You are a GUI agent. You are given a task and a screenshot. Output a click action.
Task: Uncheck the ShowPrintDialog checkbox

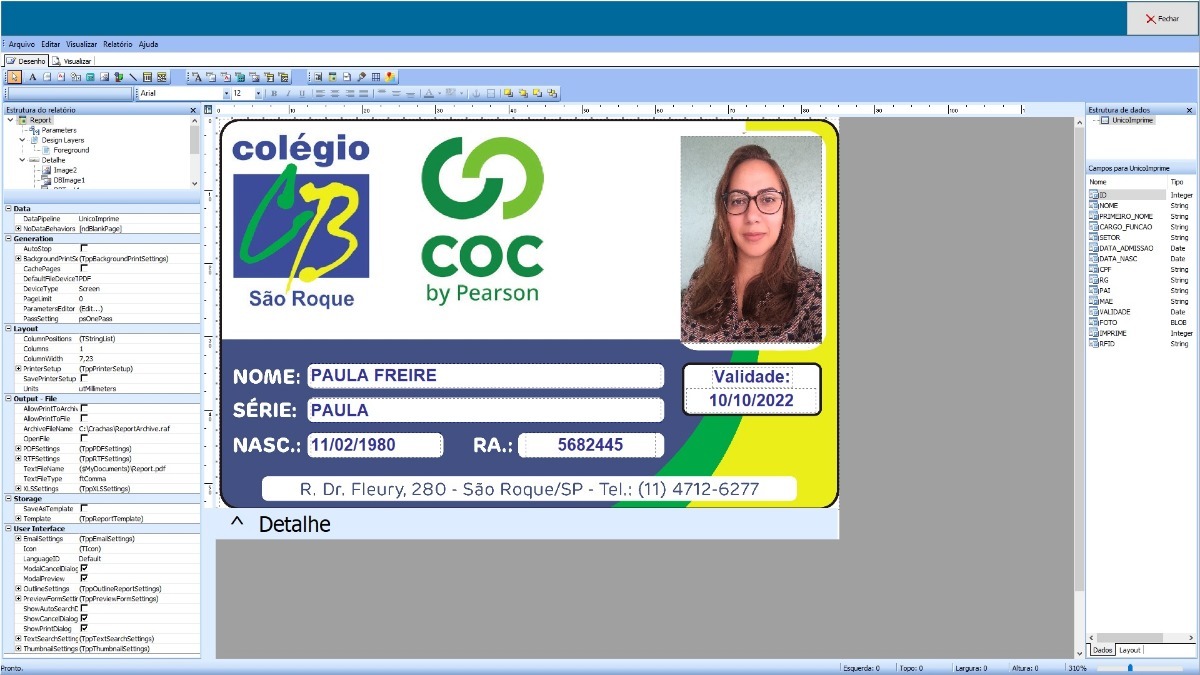(x=84, y=628)
